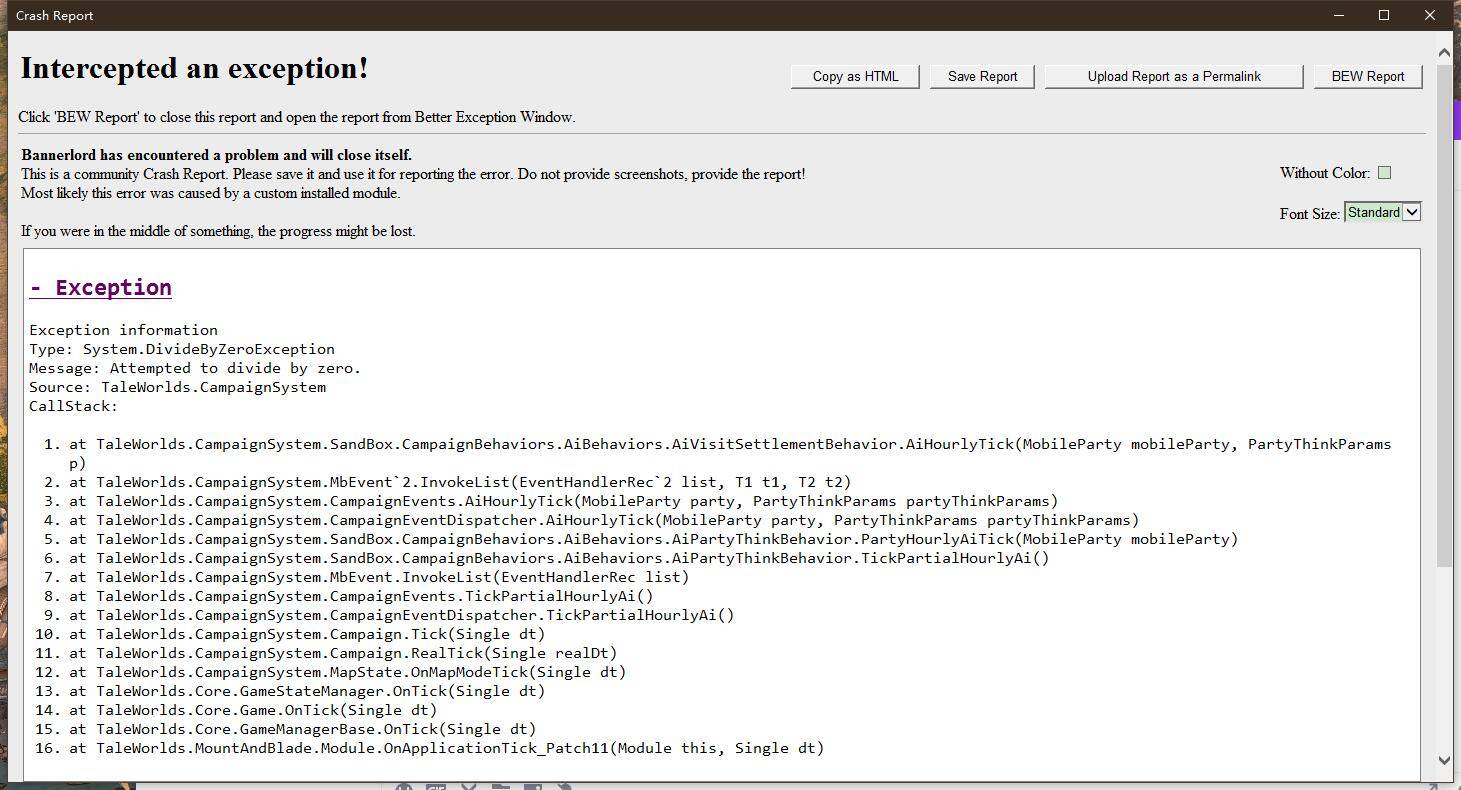Click 'If you were in the middle' sentence
The height and width of the screenshot is (790, 1461).
(x=218, y=231)
